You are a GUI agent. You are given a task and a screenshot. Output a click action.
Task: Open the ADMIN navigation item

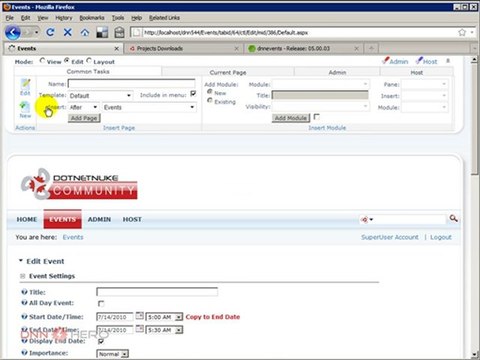[99, 219]
